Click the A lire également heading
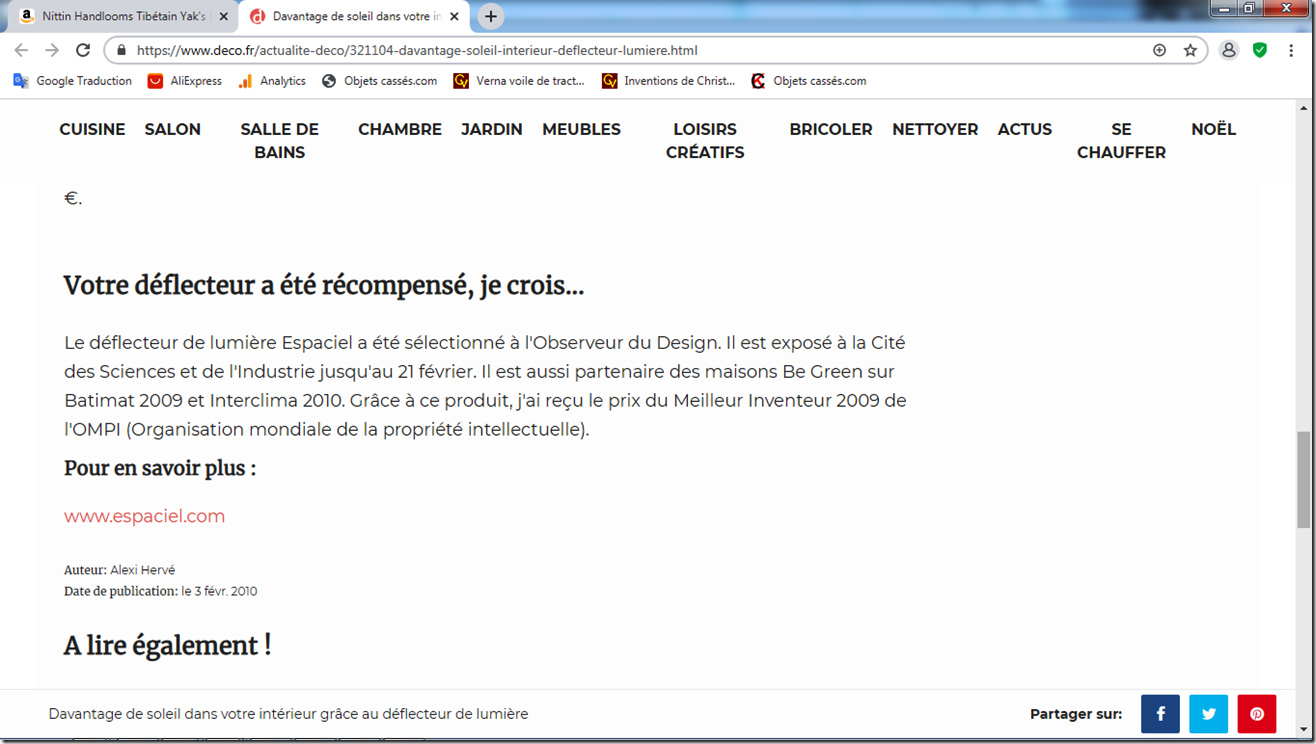Image resolution: width=1316 pixels, height=744 pixels. [x=167, y=646]
